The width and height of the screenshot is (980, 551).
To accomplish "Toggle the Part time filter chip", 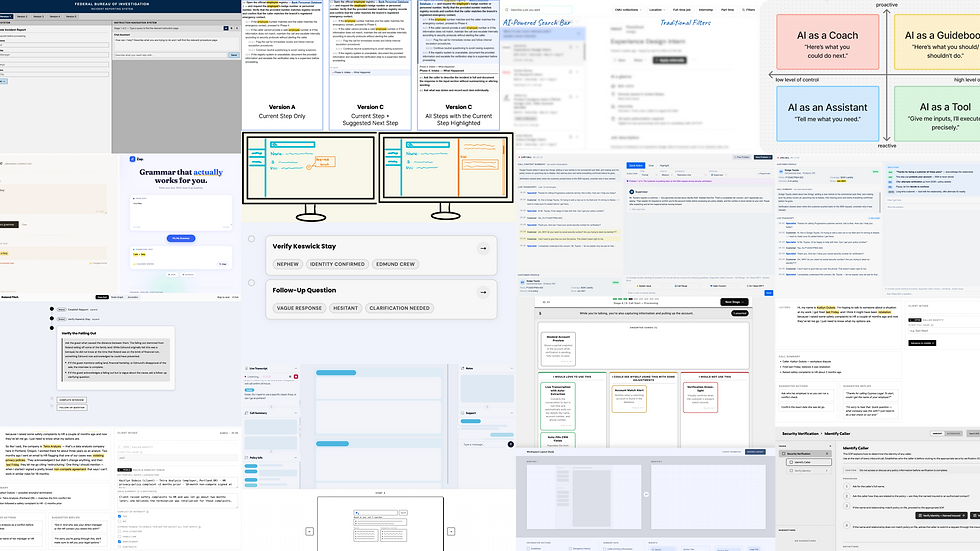I will (x=728, y=10).
